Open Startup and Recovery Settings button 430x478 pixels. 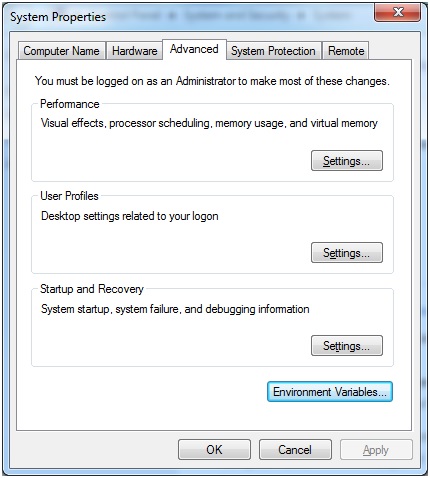coord(347,346)
